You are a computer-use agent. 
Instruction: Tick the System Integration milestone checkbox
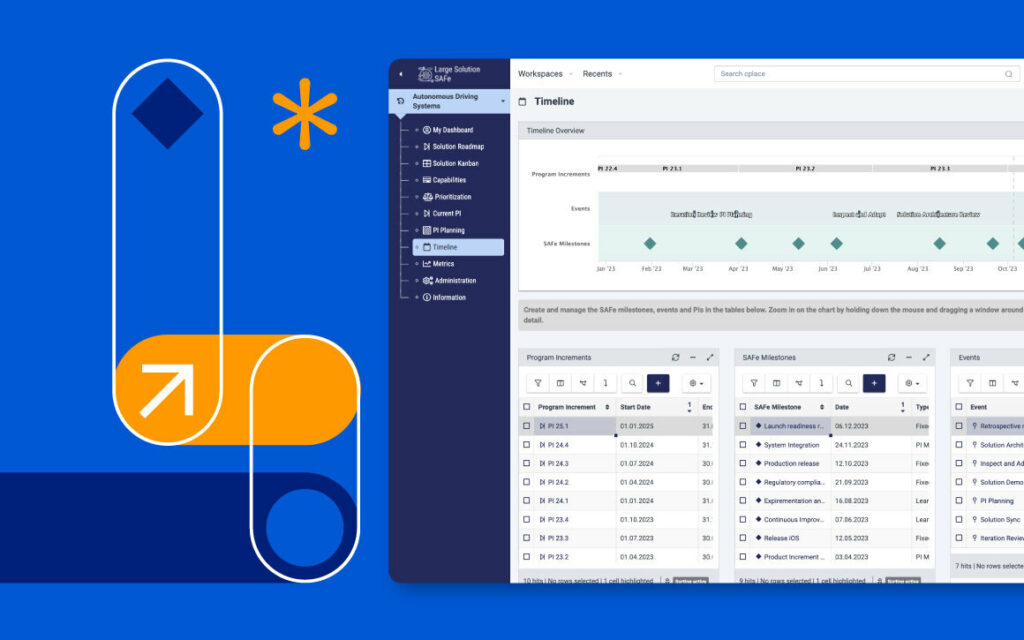[743, 445]
